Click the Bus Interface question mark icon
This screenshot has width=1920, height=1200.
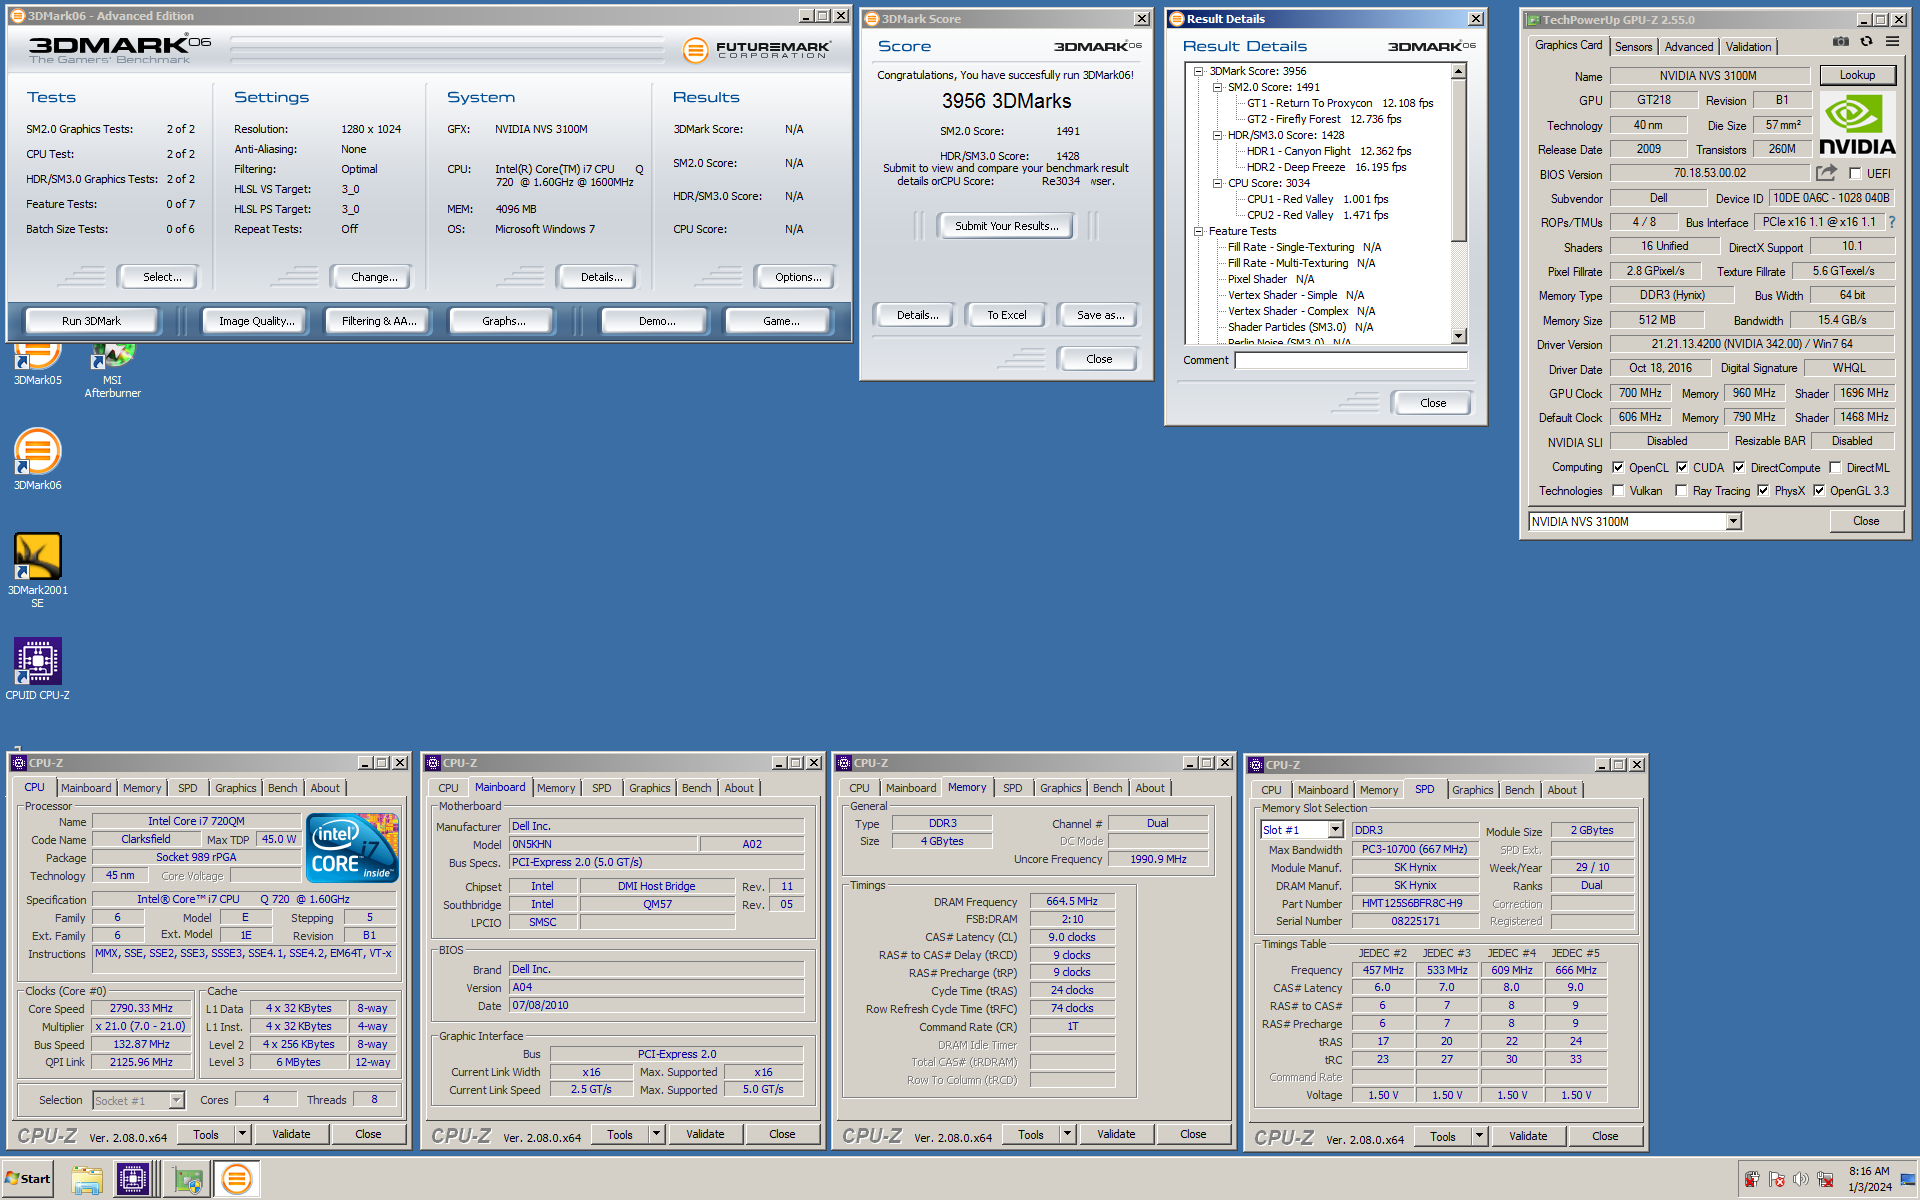[x=1892, y=222]
